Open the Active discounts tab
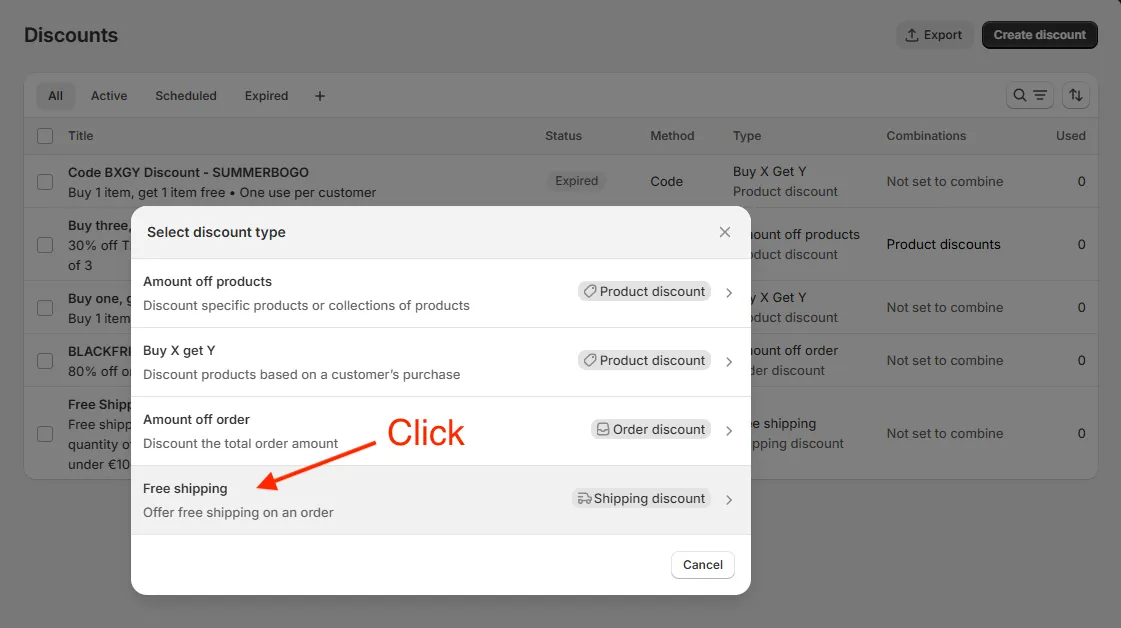The width and height of the screenshot is (1121, 628). tap(108, 95)
